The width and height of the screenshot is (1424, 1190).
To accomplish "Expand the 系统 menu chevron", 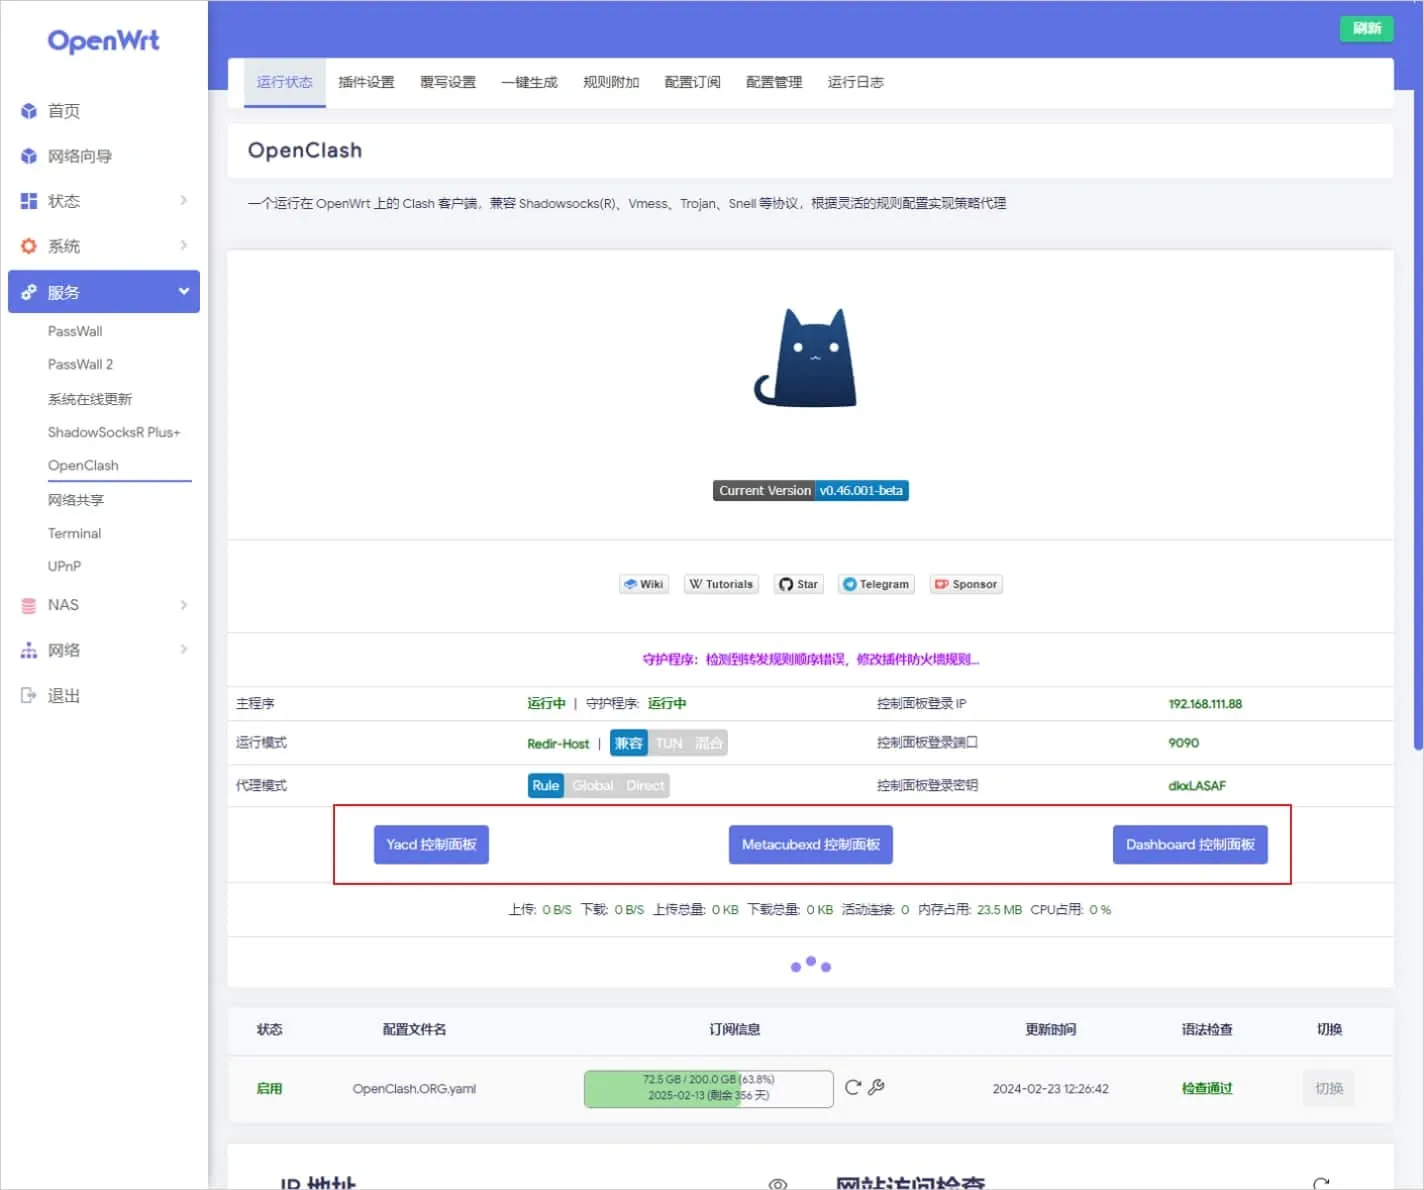I will [183, 246].
